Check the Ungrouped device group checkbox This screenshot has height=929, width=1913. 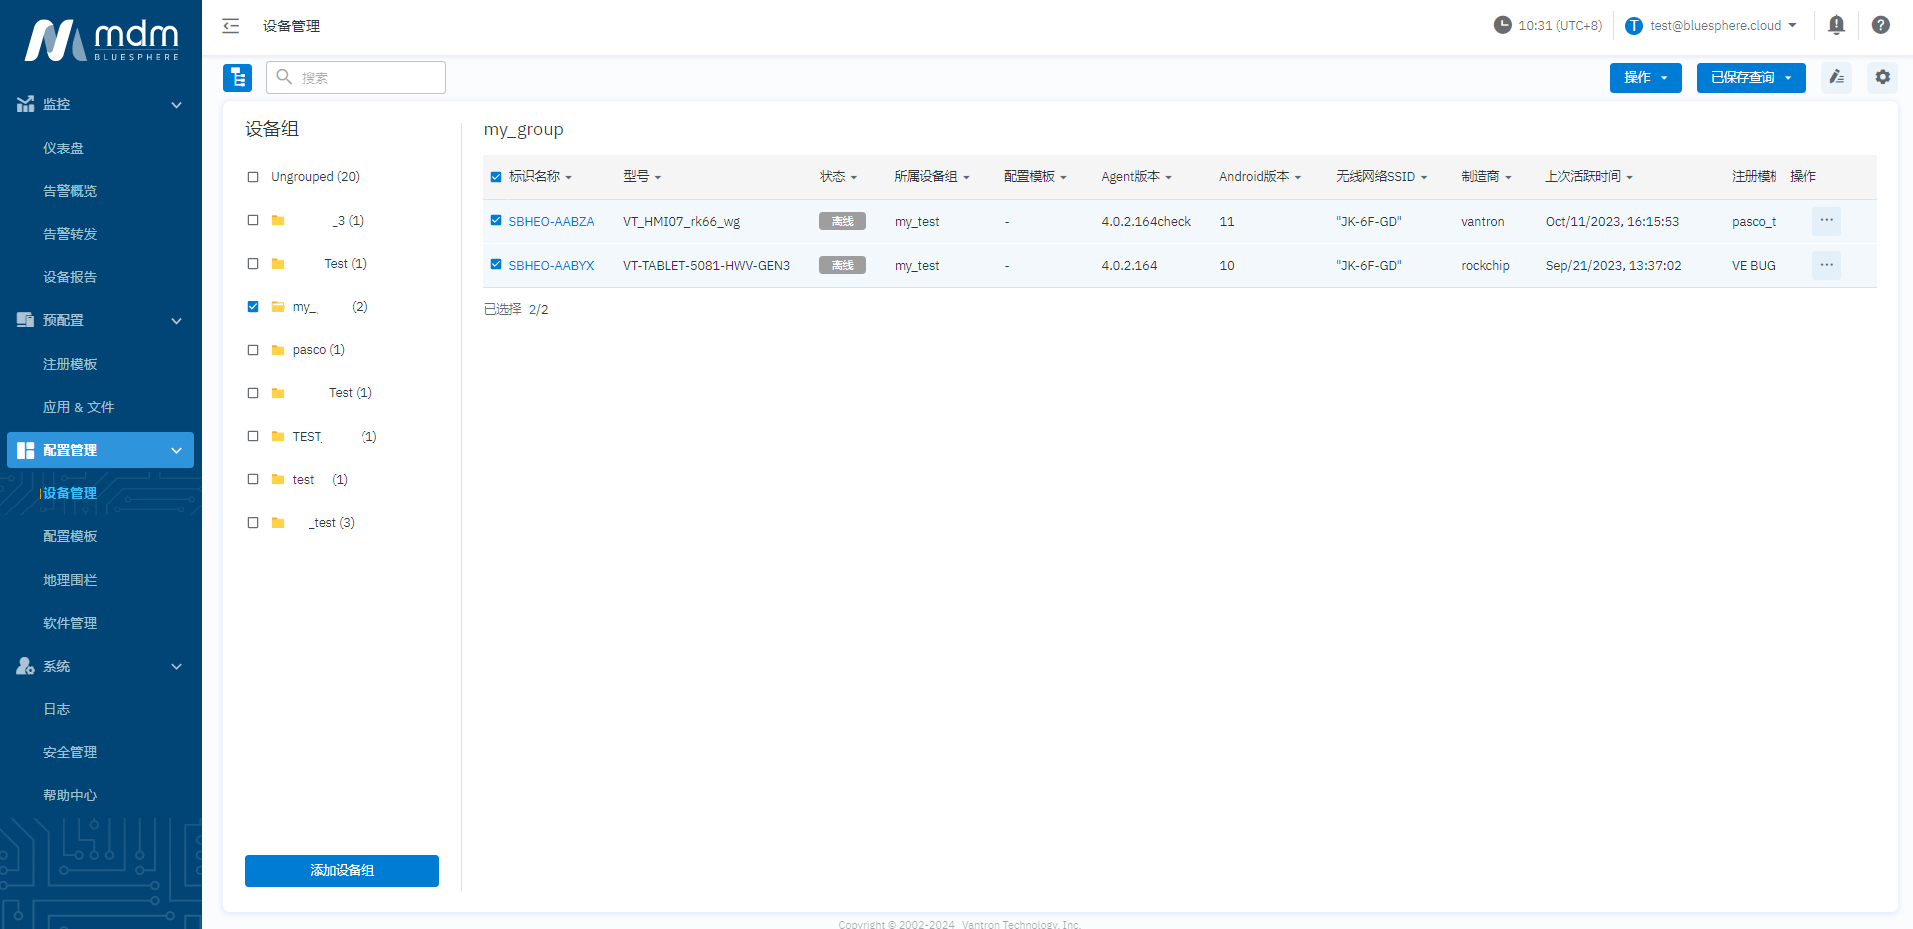tap(253, 176)
